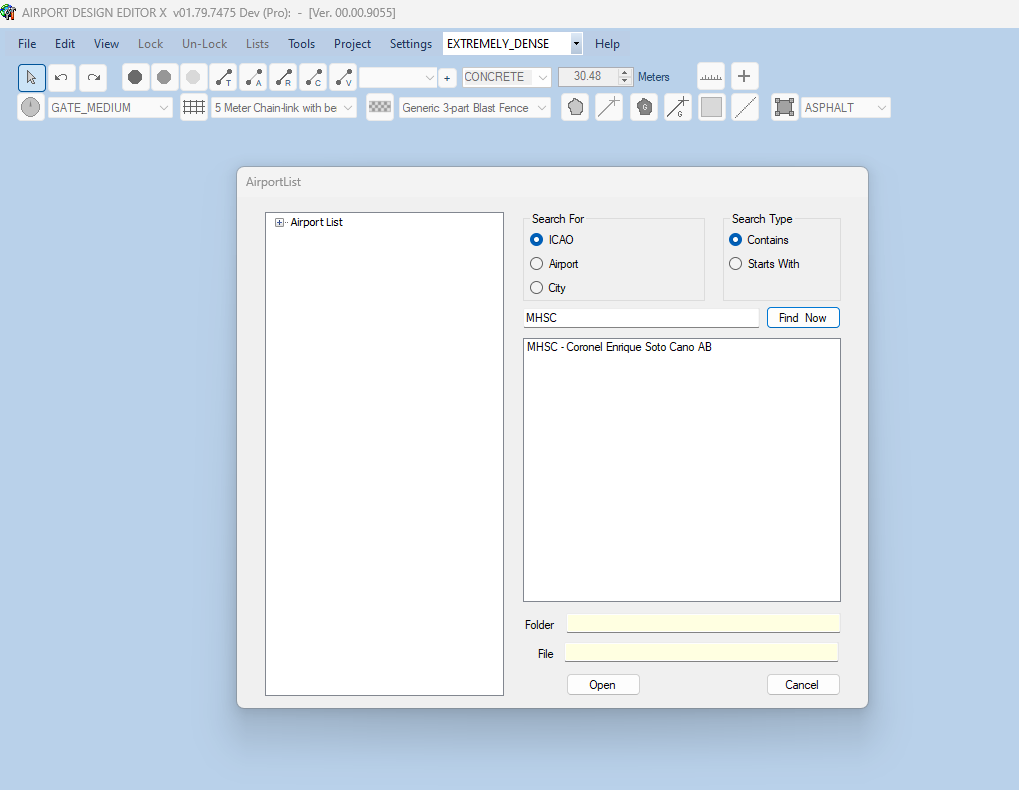This screenshot has width=1019, height=790.
Task: Click the ruler measurement icon
Action: [711, 77]
